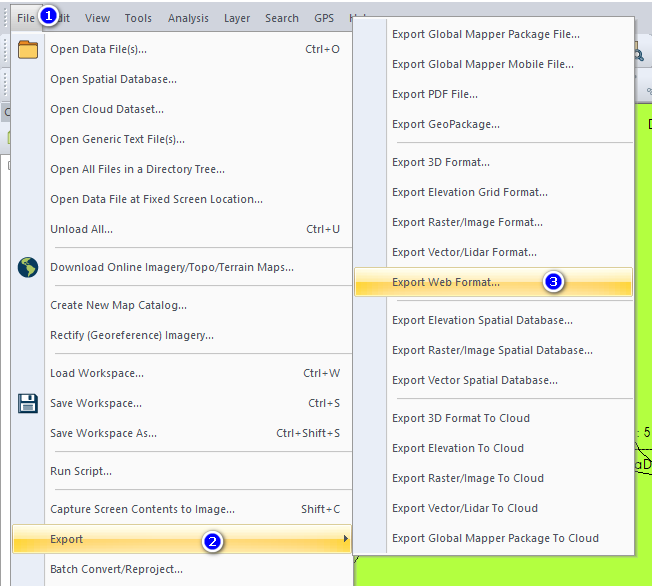
Task: Select Export Raster/Image To Cloud
Action: (494, 478)
